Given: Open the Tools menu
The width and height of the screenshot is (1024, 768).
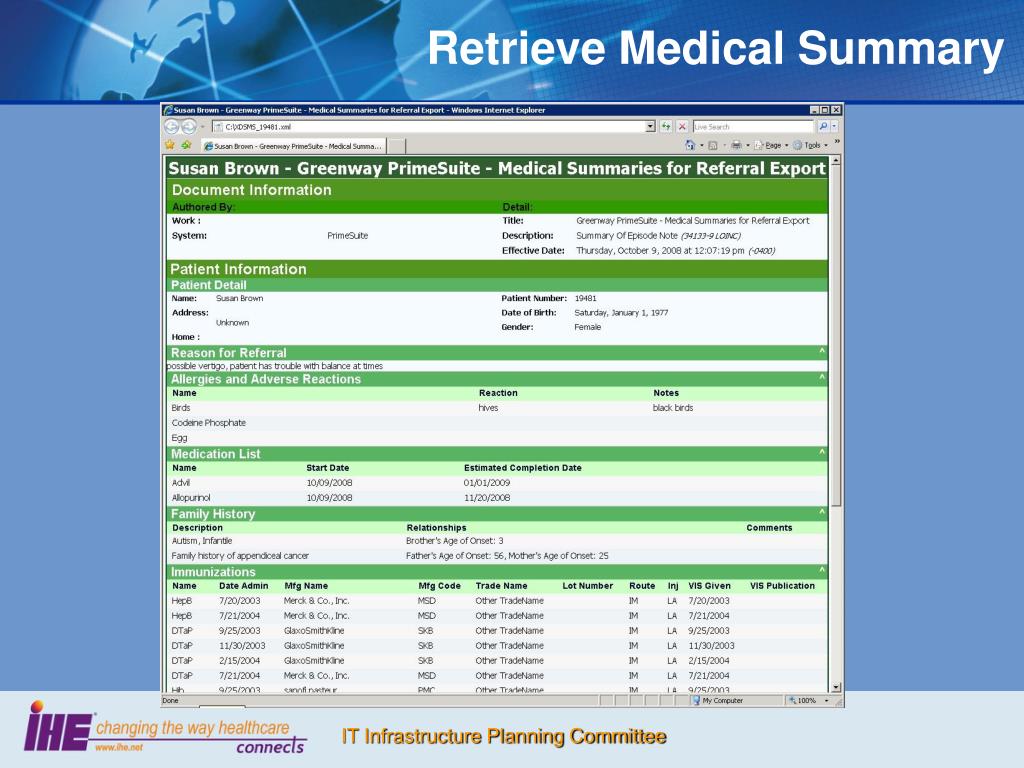Looking at the screenshot, I should click(810, 145).
